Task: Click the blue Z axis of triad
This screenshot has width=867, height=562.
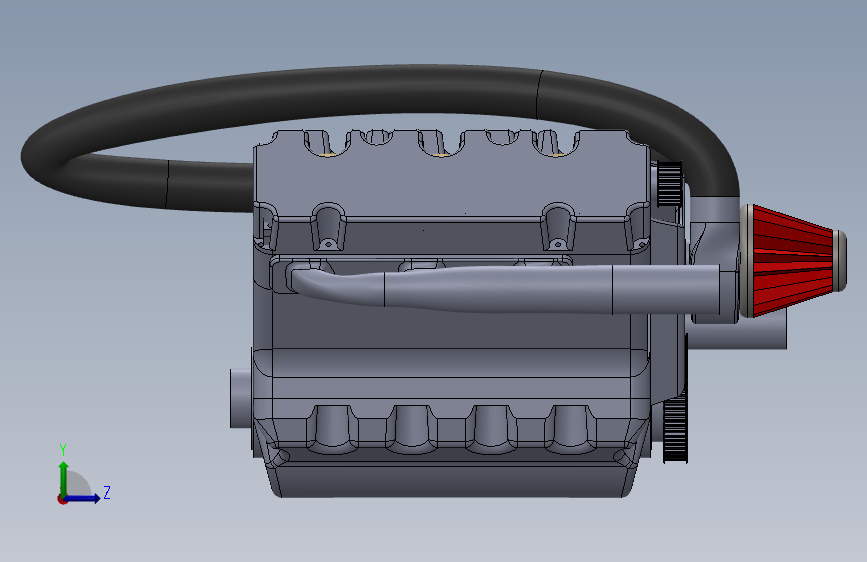Action: [83, 498]
